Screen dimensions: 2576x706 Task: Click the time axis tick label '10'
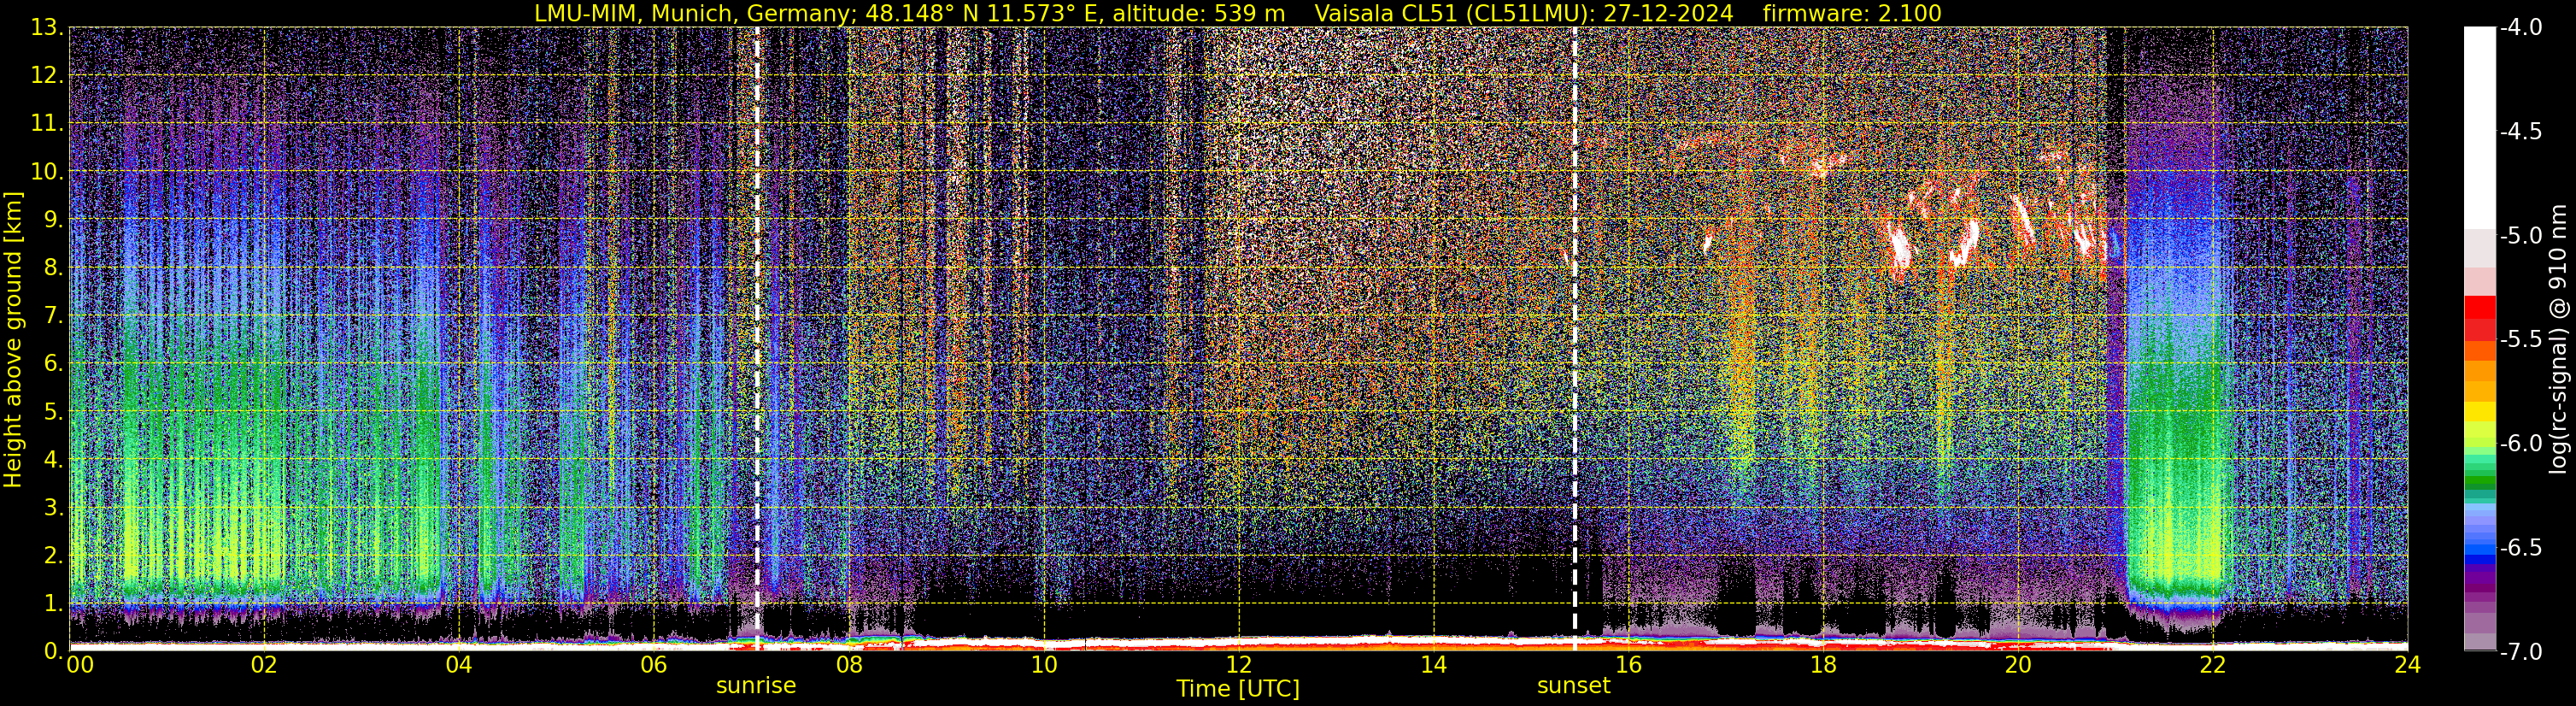(1043, 665)
